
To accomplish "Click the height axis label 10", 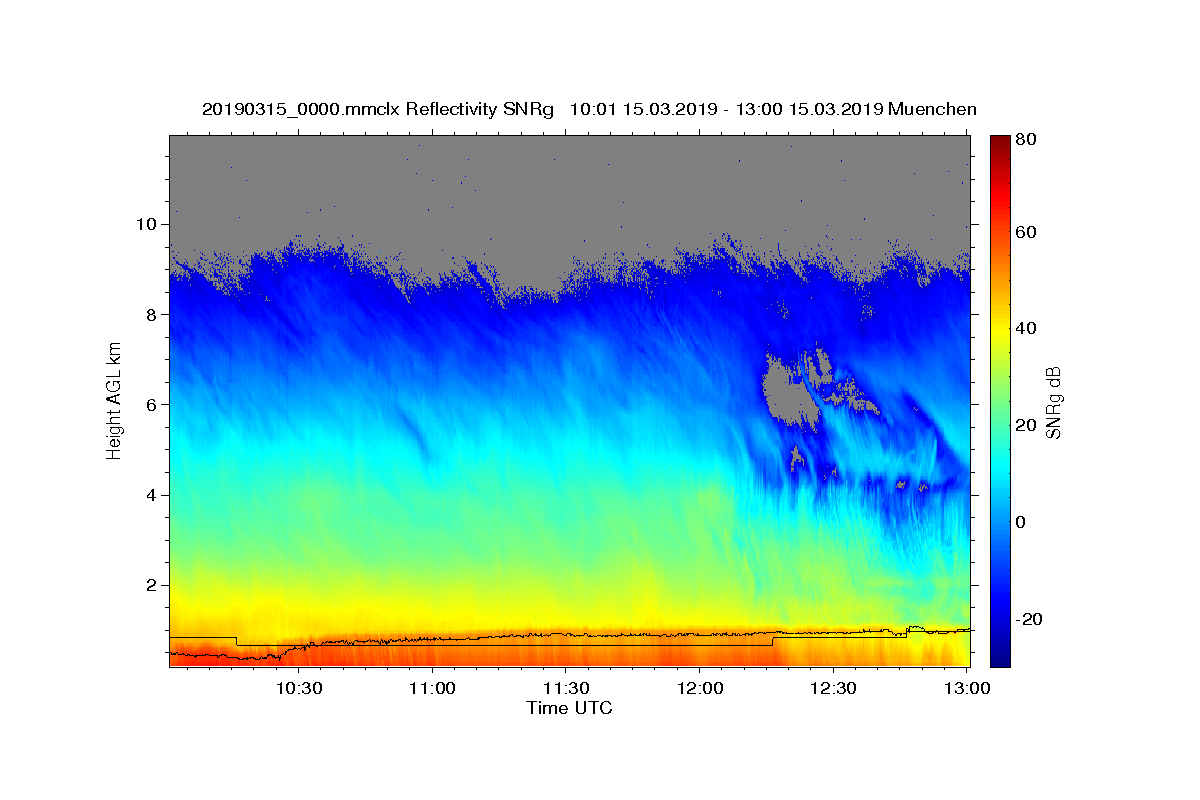I will click(x=148, y=224).
